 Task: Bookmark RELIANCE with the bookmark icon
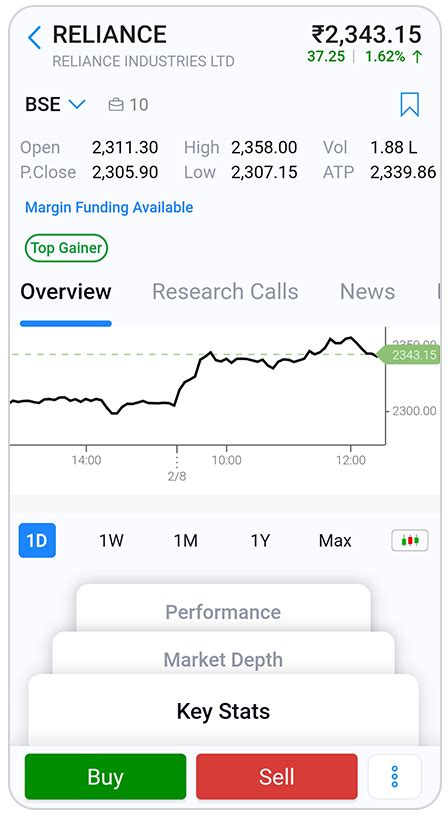(x=409, y=104)
